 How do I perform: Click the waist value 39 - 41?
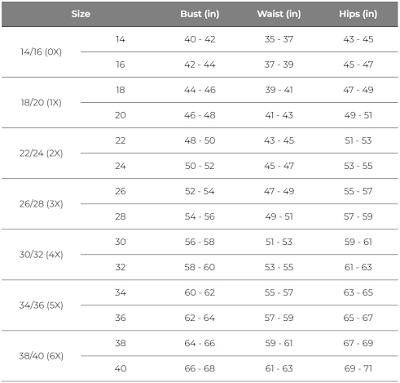pyautogui.click(x=279, y=90)
